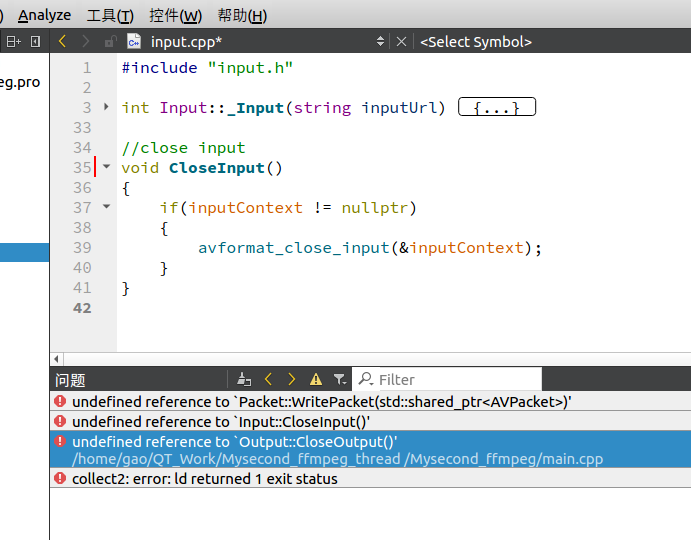
Task: Open the Analyze menu
Action: coord(44,15)
